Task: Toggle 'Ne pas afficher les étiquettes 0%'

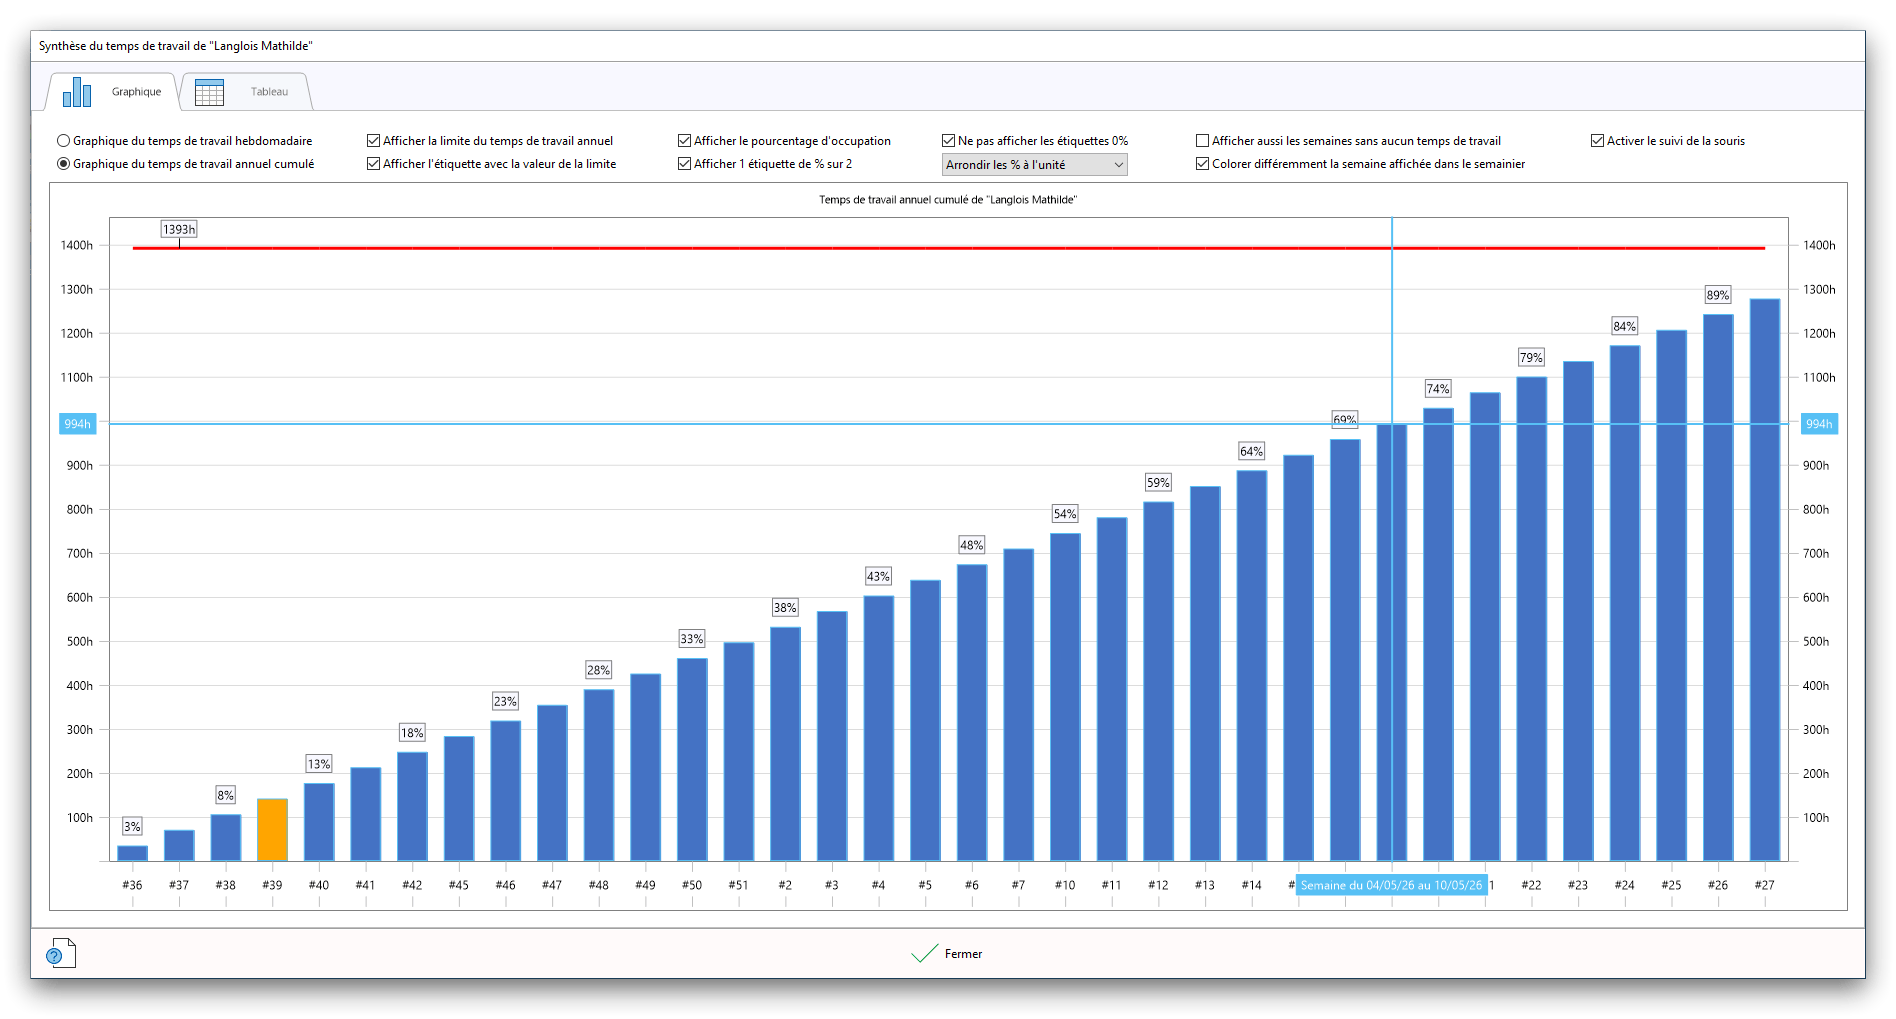Action: click(x=949, y=141)
